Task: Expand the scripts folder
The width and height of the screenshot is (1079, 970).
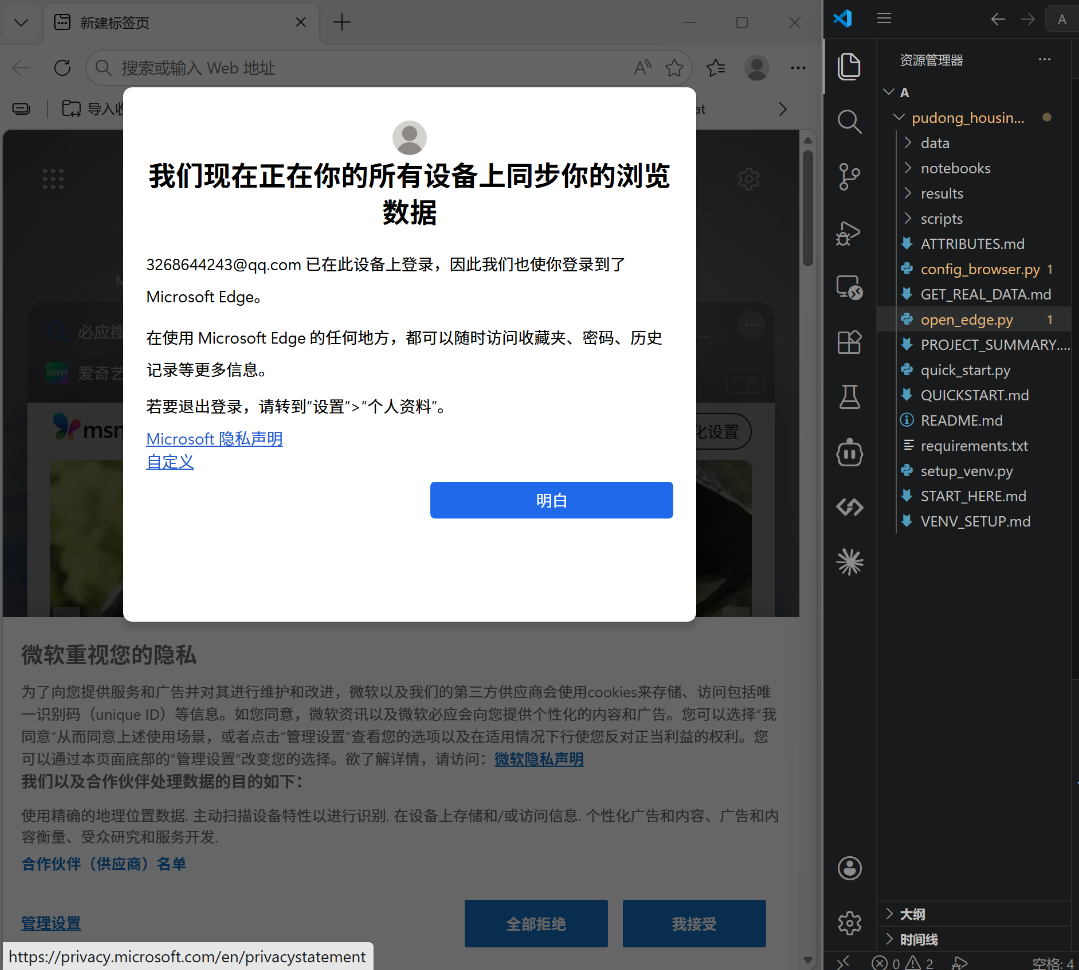Action: tap(941, 219)
